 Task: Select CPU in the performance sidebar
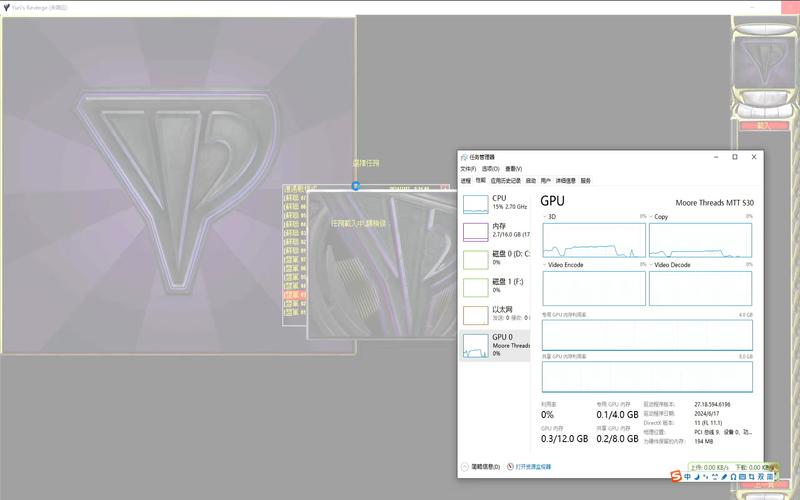point(497,203)
